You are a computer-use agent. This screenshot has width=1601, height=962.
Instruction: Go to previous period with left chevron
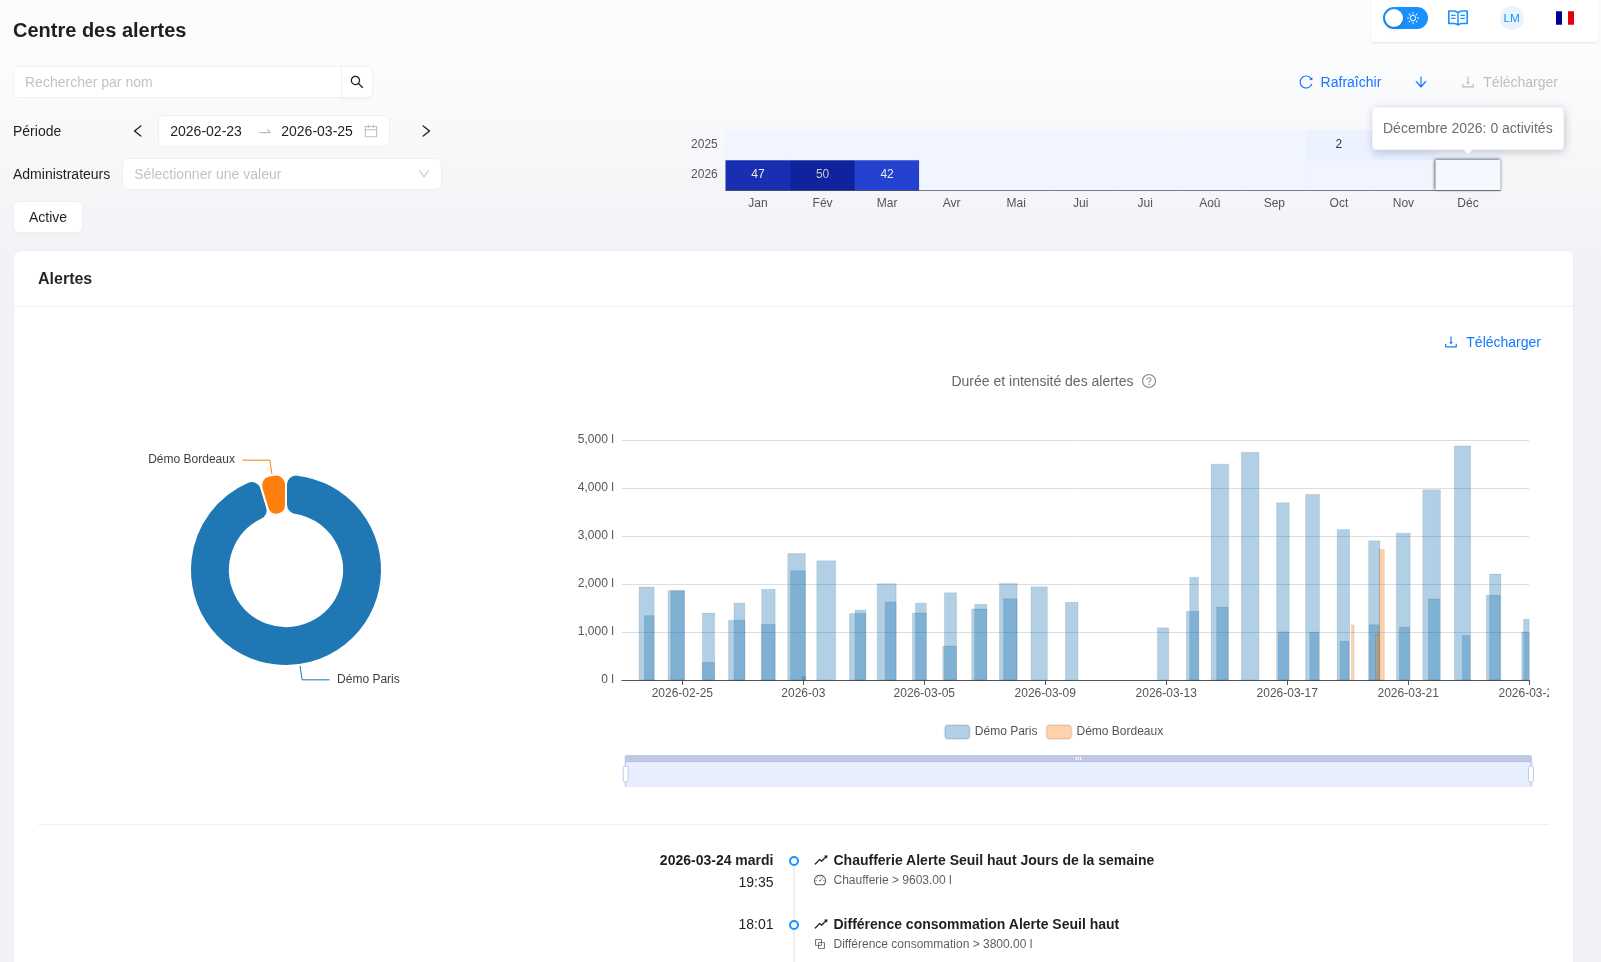click(138, 131)
